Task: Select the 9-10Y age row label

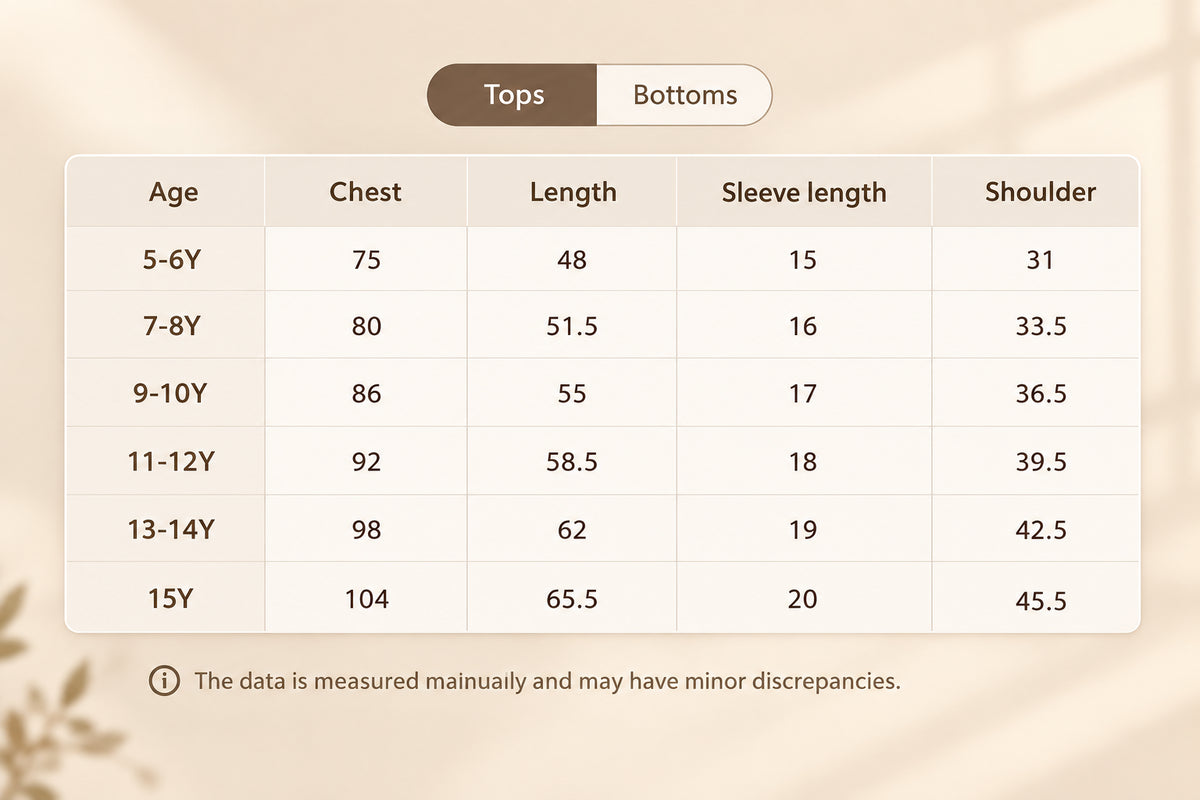Action: tap(170, 393)
